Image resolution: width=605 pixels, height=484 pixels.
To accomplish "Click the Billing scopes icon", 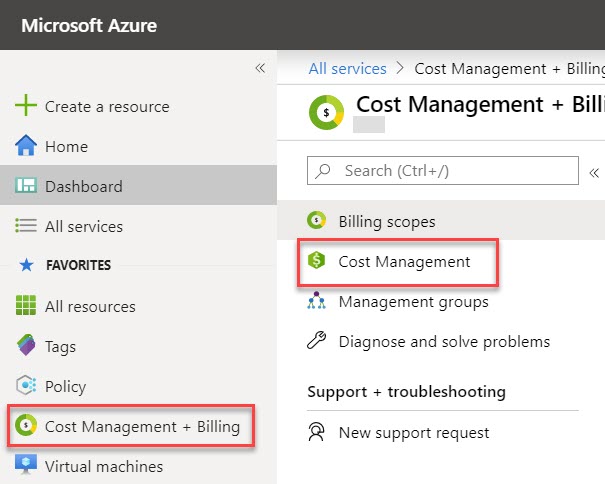I will (317, 221).
